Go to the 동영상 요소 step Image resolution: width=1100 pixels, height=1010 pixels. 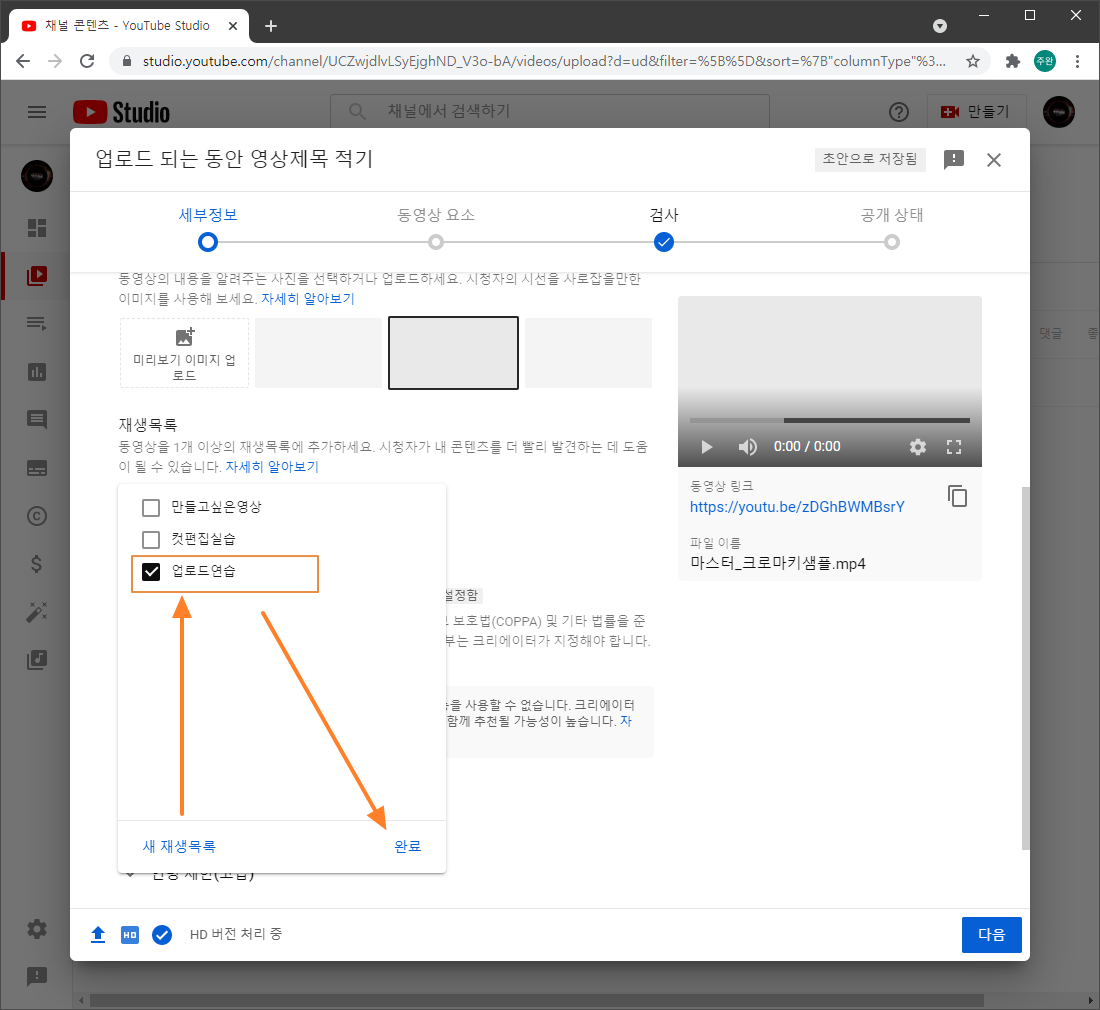tap(436, 228)
